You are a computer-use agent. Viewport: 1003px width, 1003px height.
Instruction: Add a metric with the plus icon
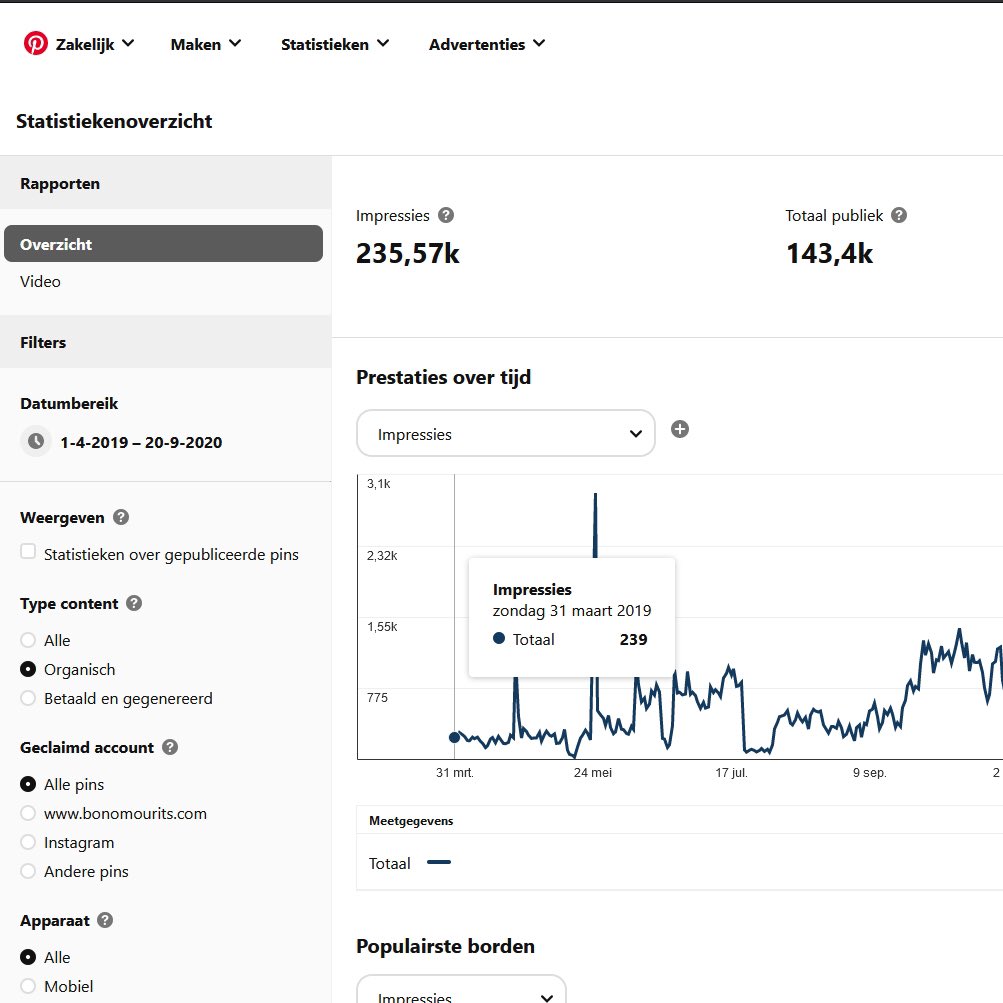coord(680,429)
